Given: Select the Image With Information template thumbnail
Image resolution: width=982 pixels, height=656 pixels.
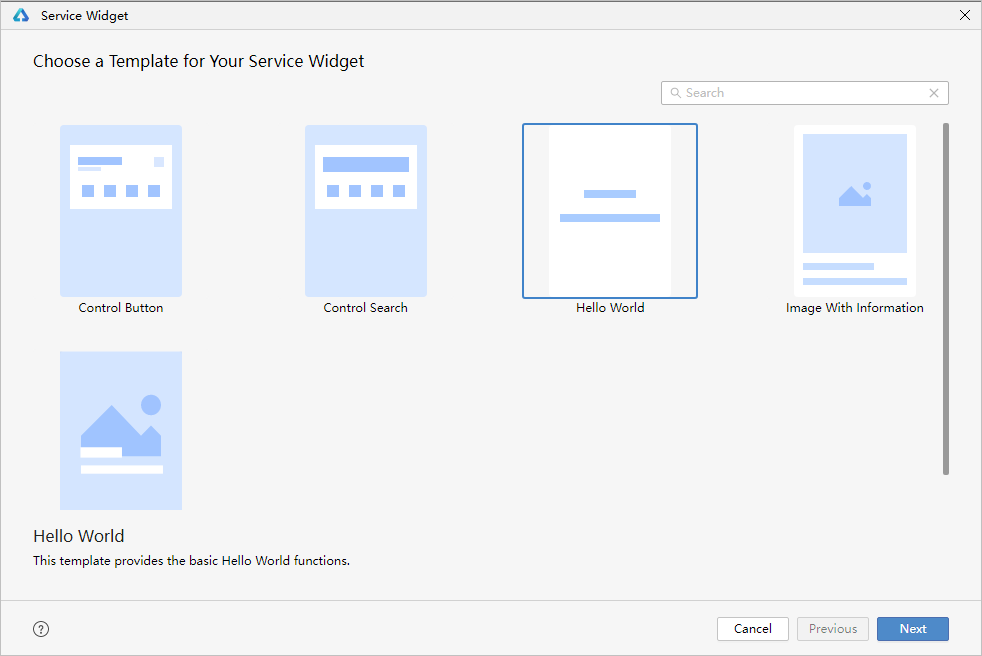Looking at the screenshot, I should tap(855, 210).
